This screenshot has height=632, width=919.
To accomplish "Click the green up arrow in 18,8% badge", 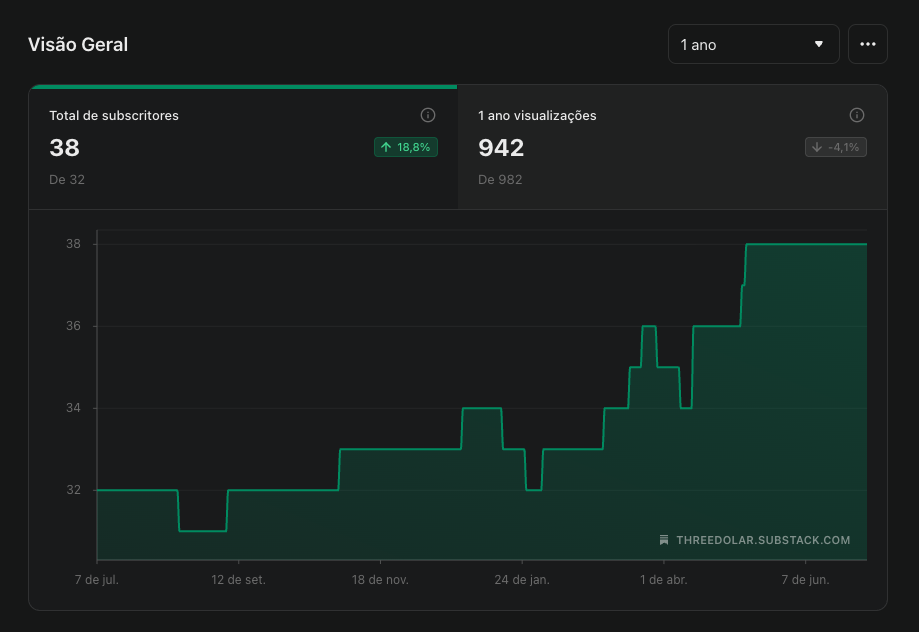I will (x=386, y=147).
